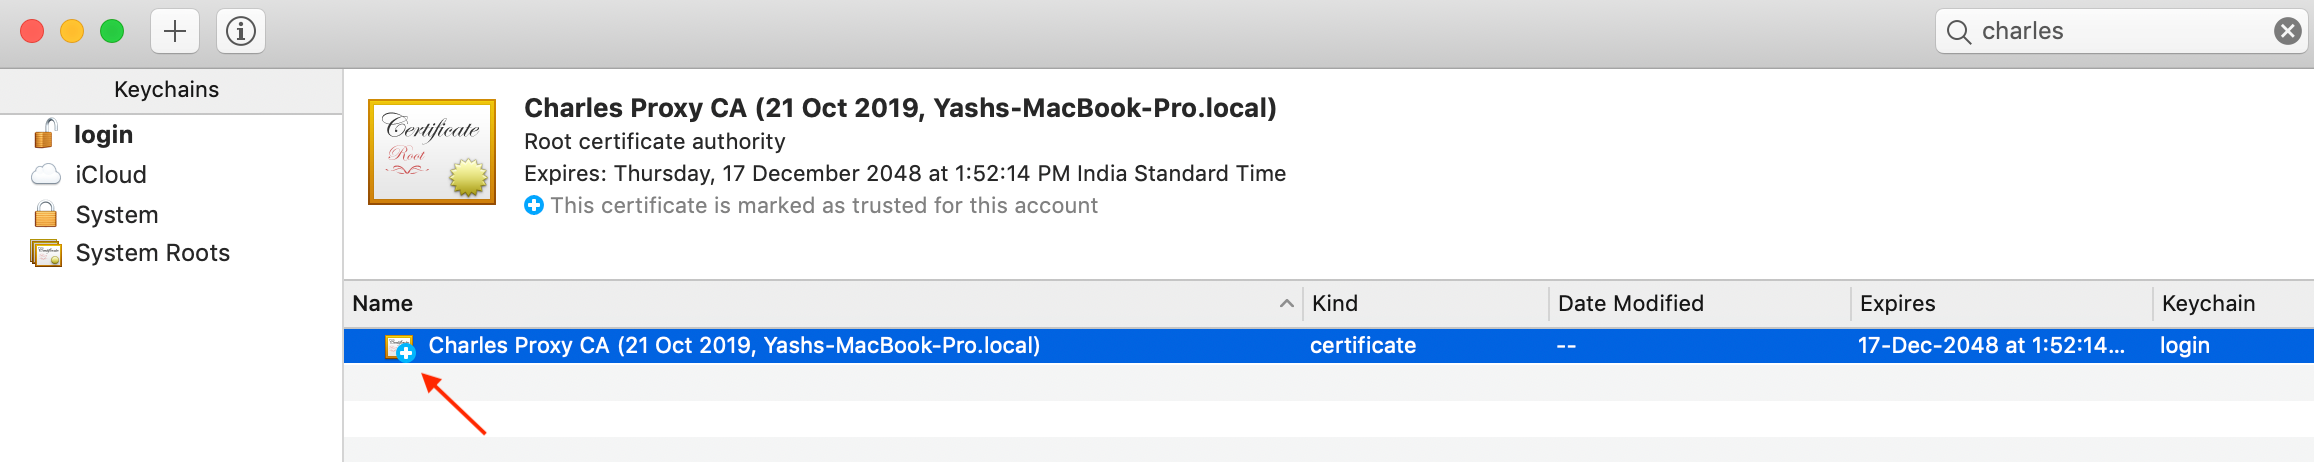2314x462 pixels.
Task: Click 'This certificate is marked as trusted' text
Action: point(824,206)
